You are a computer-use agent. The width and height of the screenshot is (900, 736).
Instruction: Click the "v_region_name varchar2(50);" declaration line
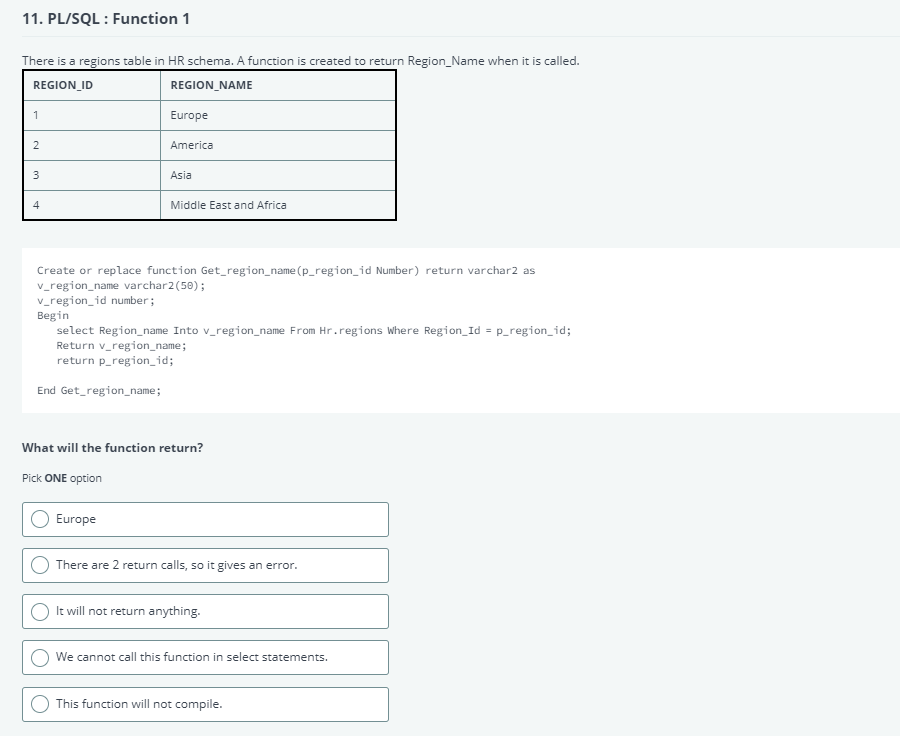click(x=121, y=285)
